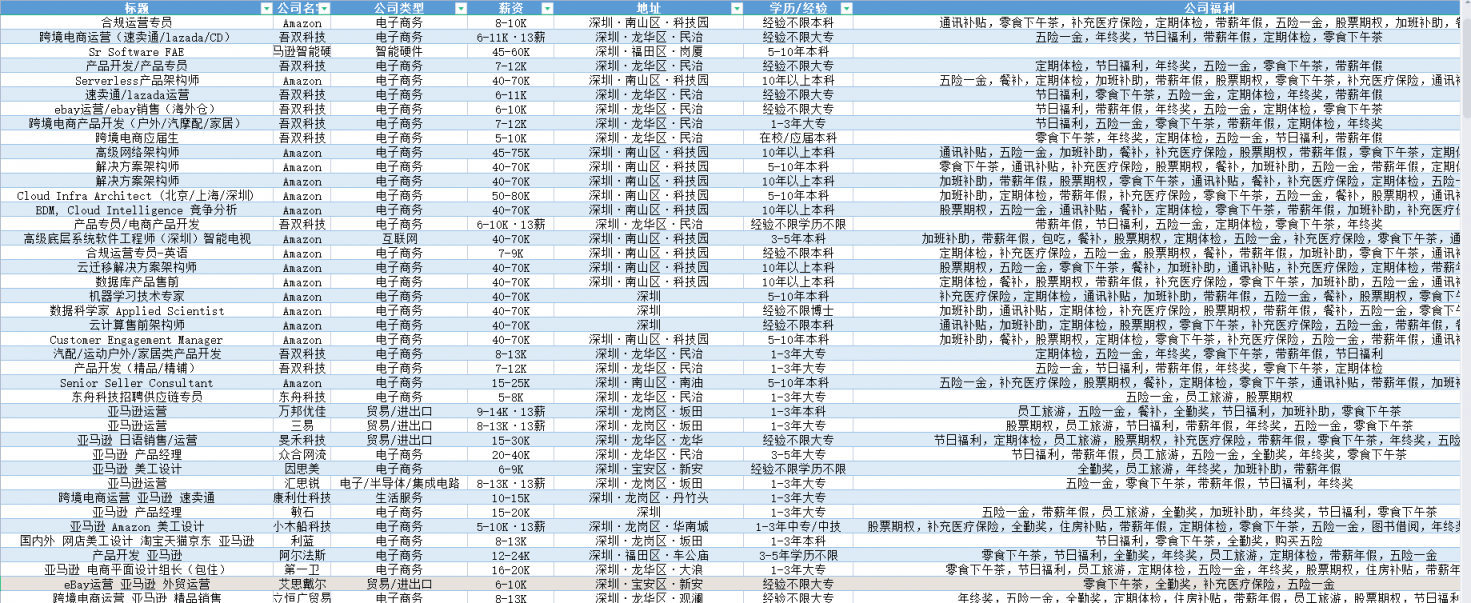Click the 万邦优佳 company cell

coord(302,412)
